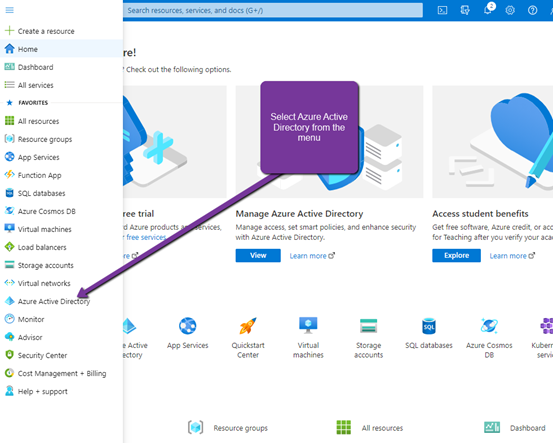
Task: Open Resource groups in the bottom navigate row
Action: (x=228, y=427)
